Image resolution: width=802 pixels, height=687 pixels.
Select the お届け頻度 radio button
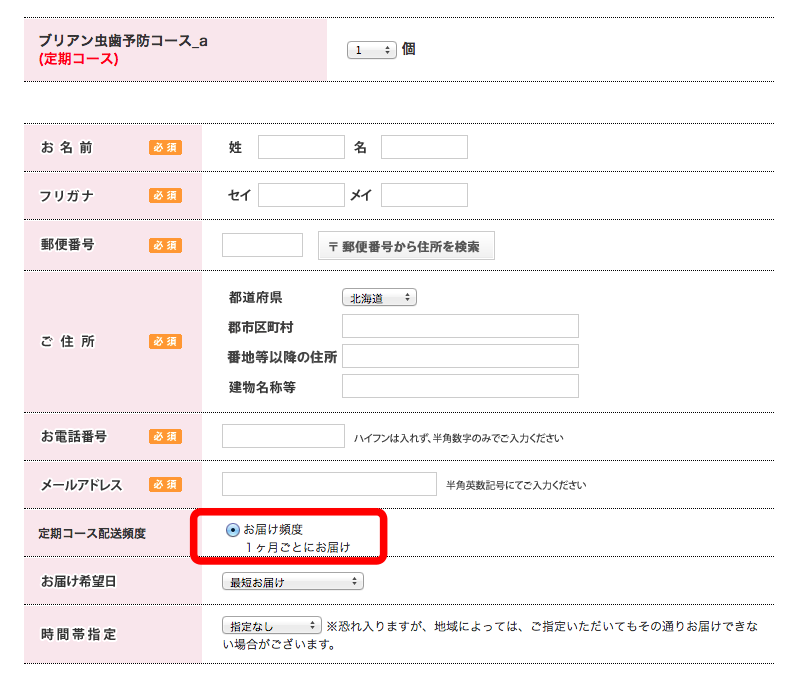pos(233,530)
